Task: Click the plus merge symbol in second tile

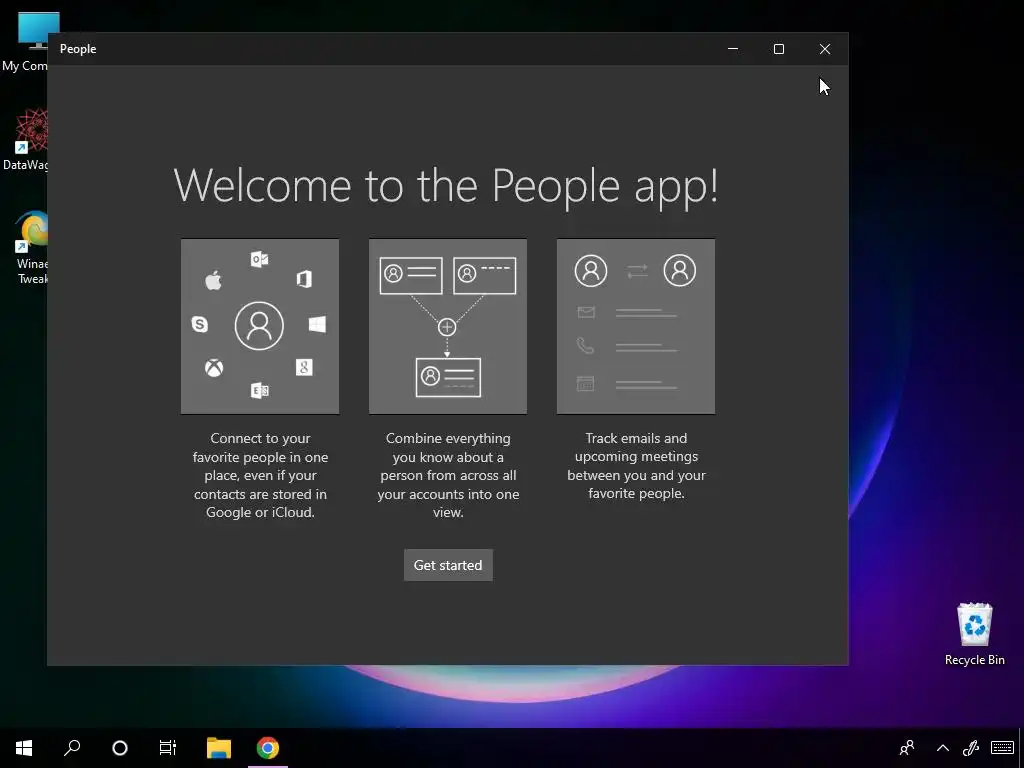Action: coord(447,327)
